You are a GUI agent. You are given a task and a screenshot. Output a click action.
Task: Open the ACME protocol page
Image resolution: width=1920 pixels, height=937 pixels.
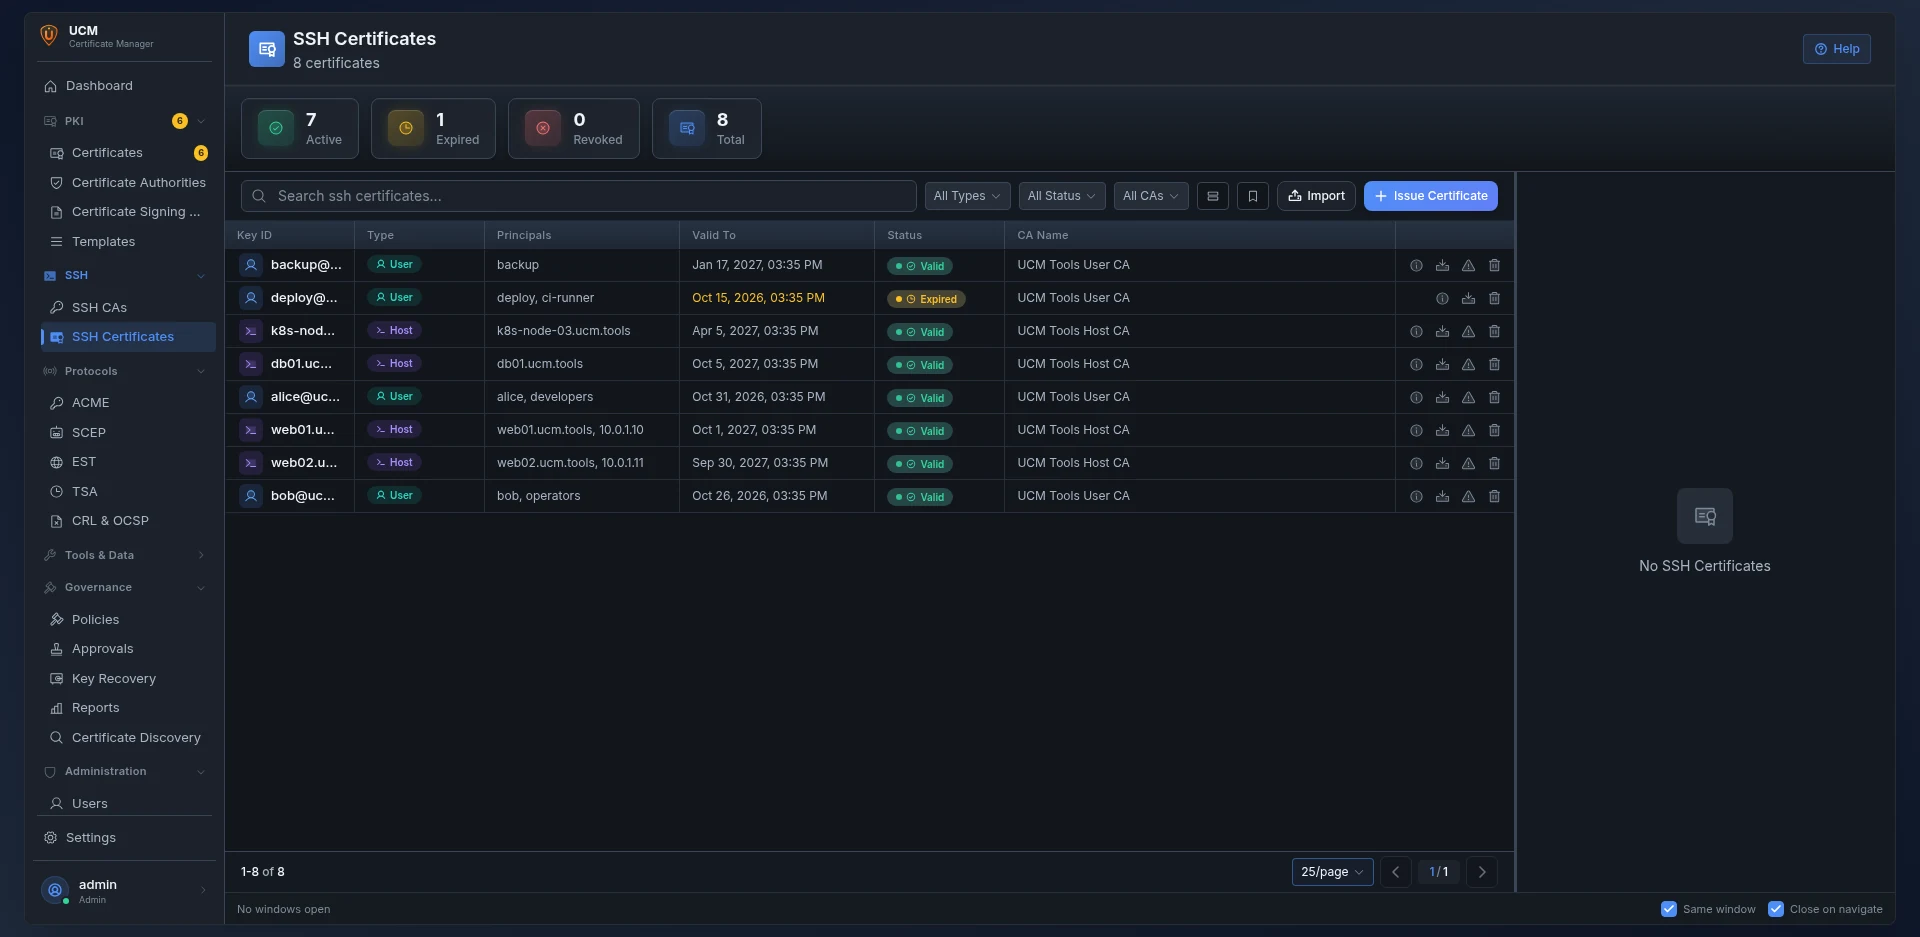pos(128,403)
